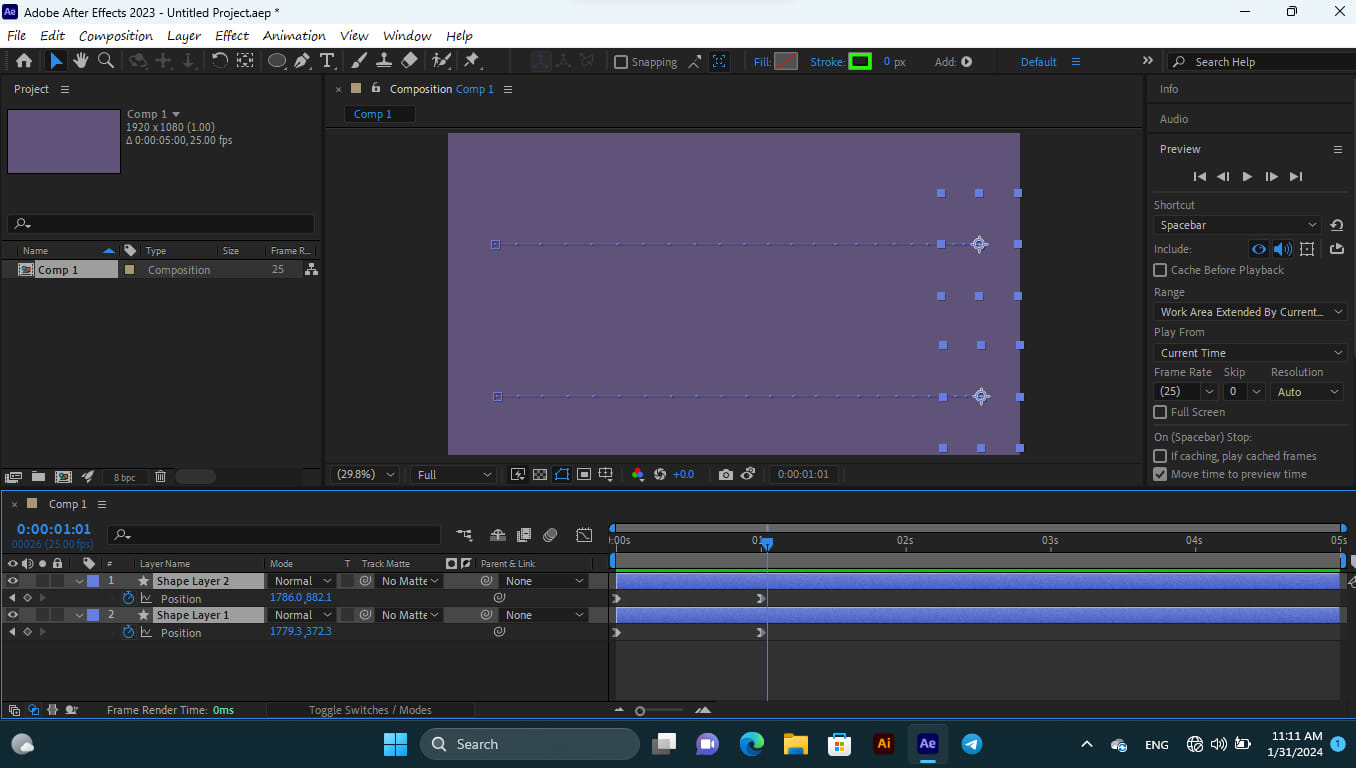Image resolution: width=1356 pixels, height=768 pixels.
Task: Select the Hand tool
Action: click(x=81, y=61)
